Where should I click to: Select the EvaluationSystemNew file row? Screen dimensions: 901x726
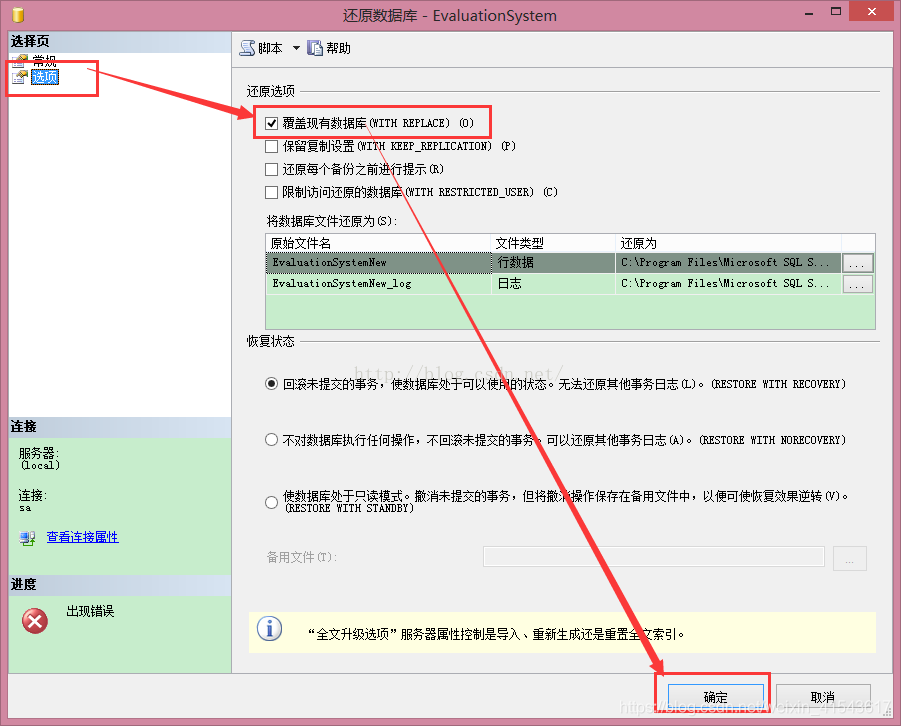pyautogui.click(x=554, y=263)
